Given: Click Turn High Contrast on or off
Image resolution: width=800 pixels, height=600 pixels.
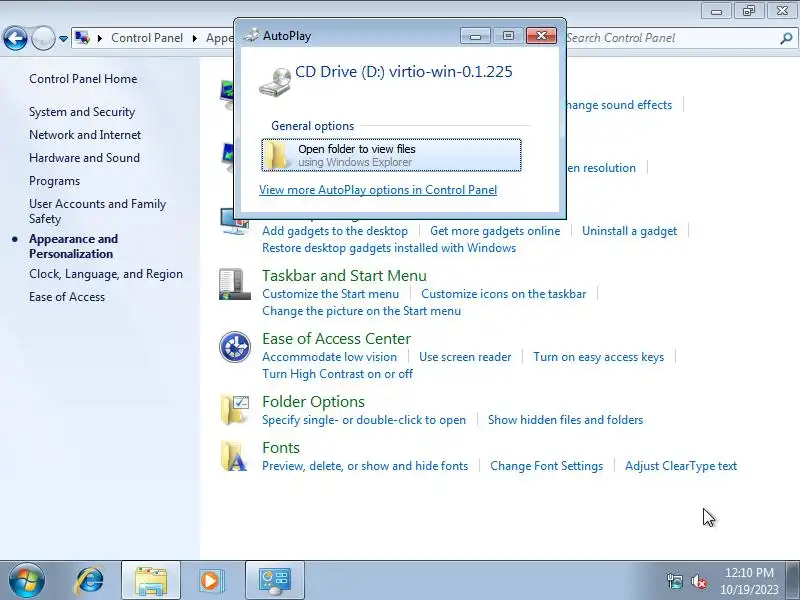Looking at the screenshot, I should [338, 374].
